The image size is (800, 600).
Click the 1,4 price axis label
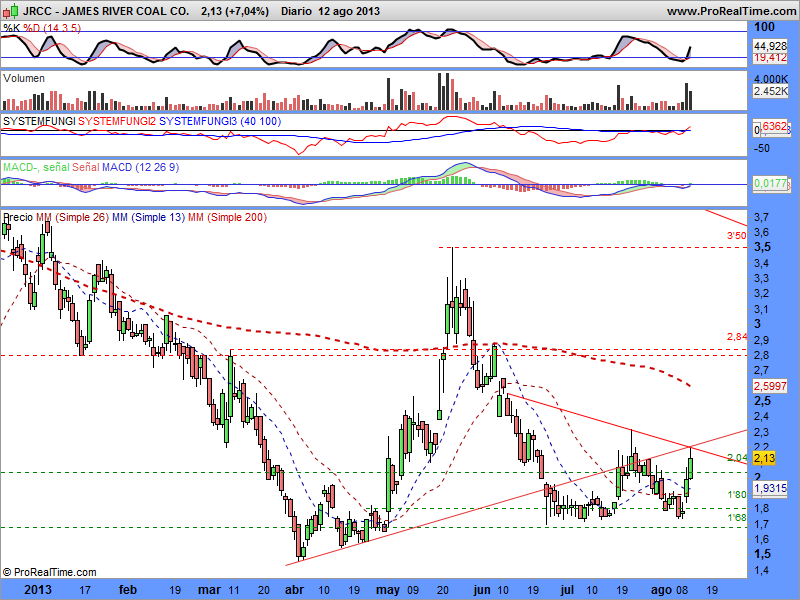761,570
